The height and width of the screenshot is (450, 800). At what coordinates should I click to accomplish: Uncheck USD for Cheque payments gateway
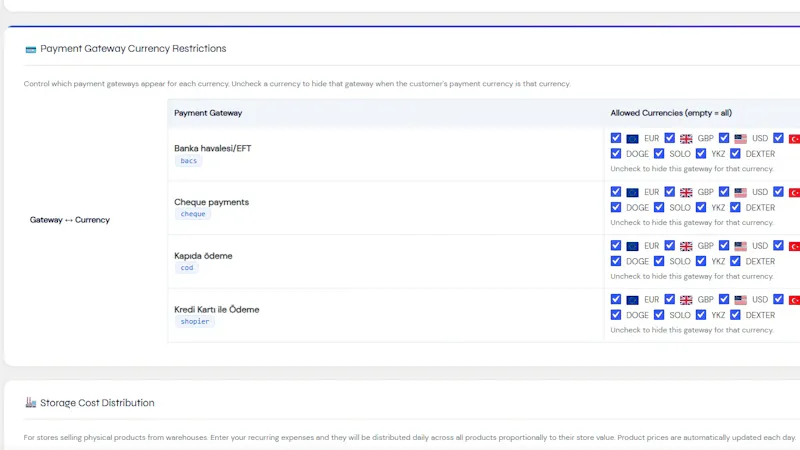(x=724, y=191)
